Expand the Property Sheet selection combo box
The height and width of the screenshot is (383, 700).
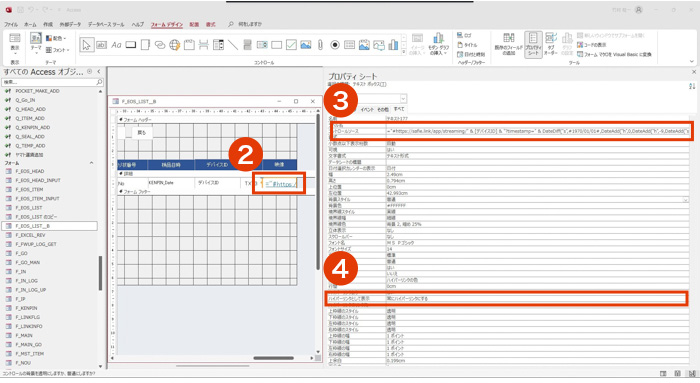tap(403, 98)
